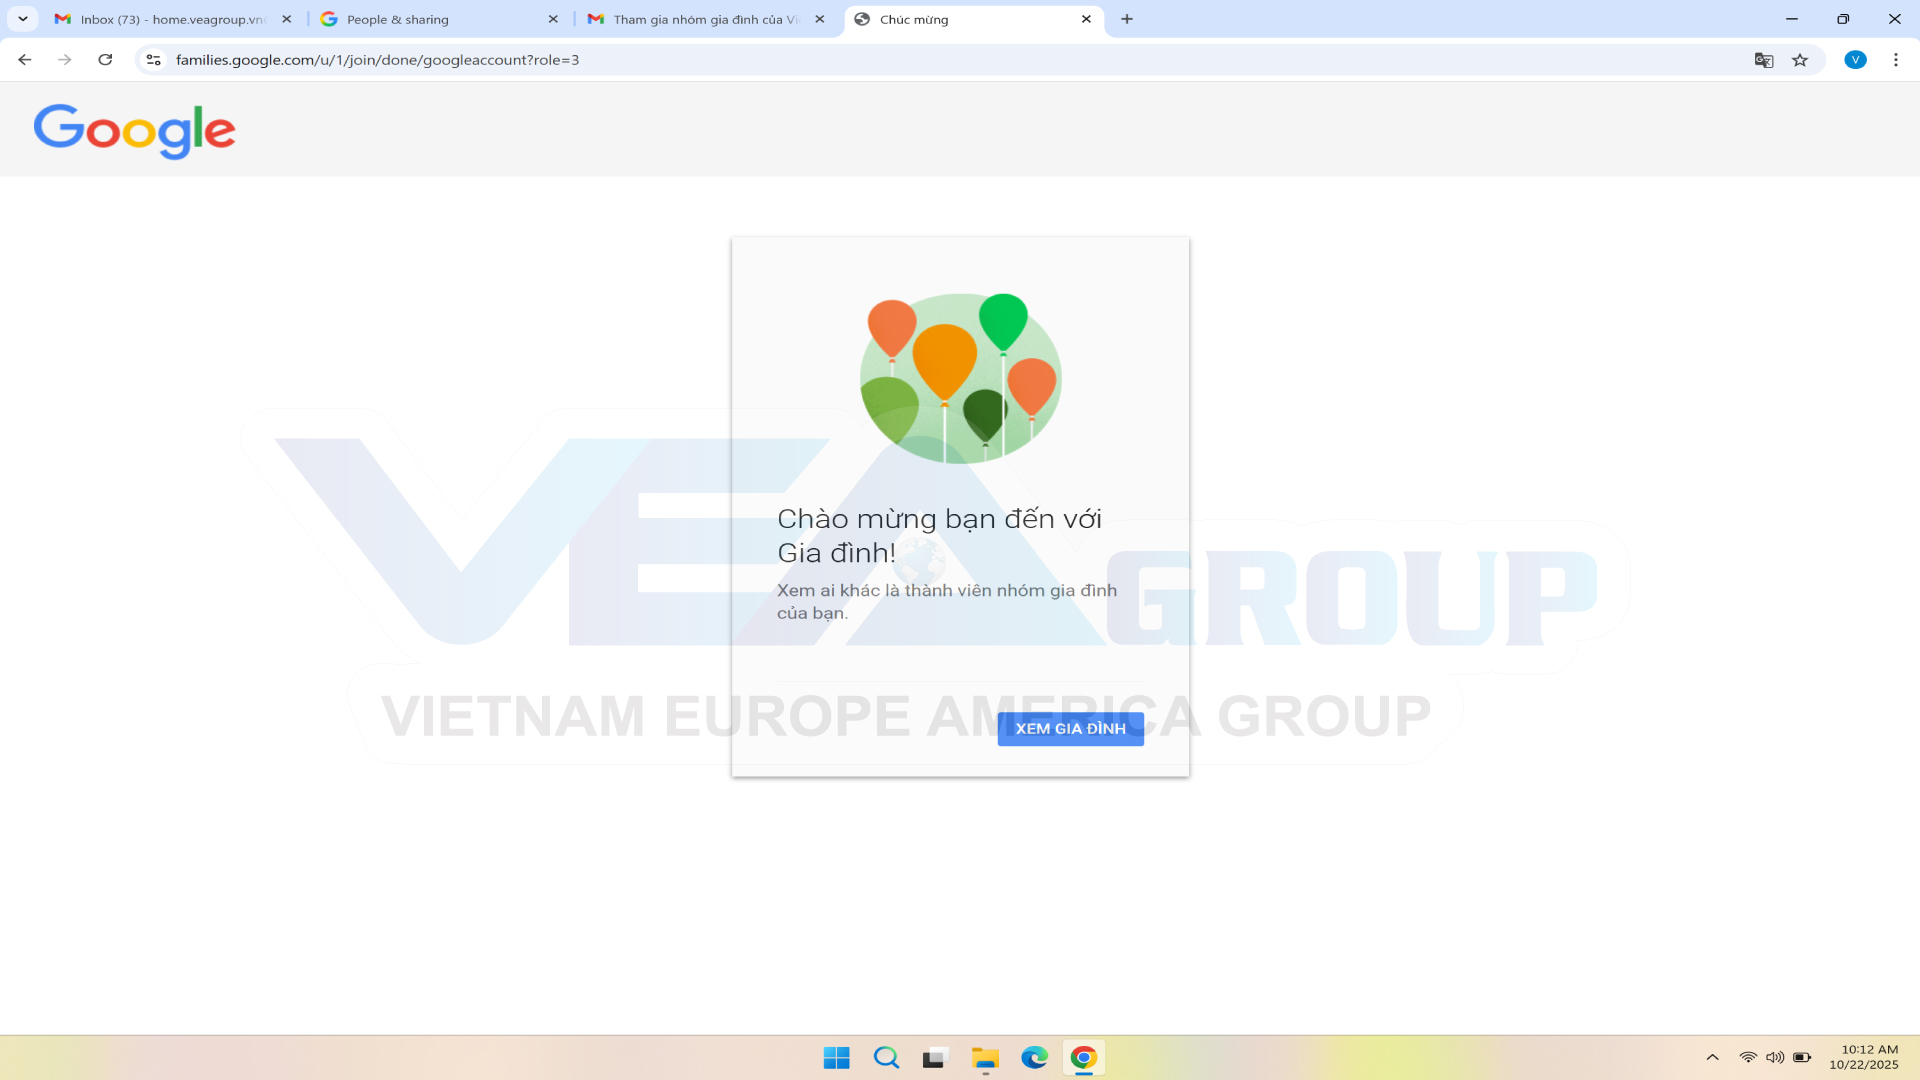
Task: Click the Google logo
Action: click(x=134, y=130)
